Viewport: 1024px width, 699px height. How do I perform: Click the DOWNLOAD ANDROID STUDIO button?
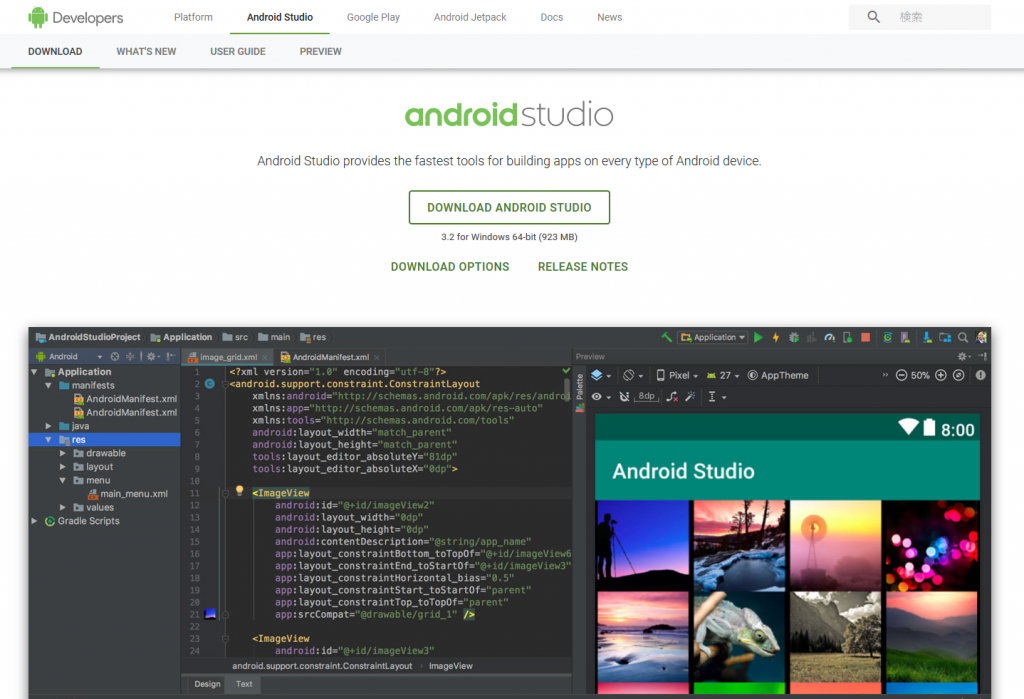tap(509, 207)
